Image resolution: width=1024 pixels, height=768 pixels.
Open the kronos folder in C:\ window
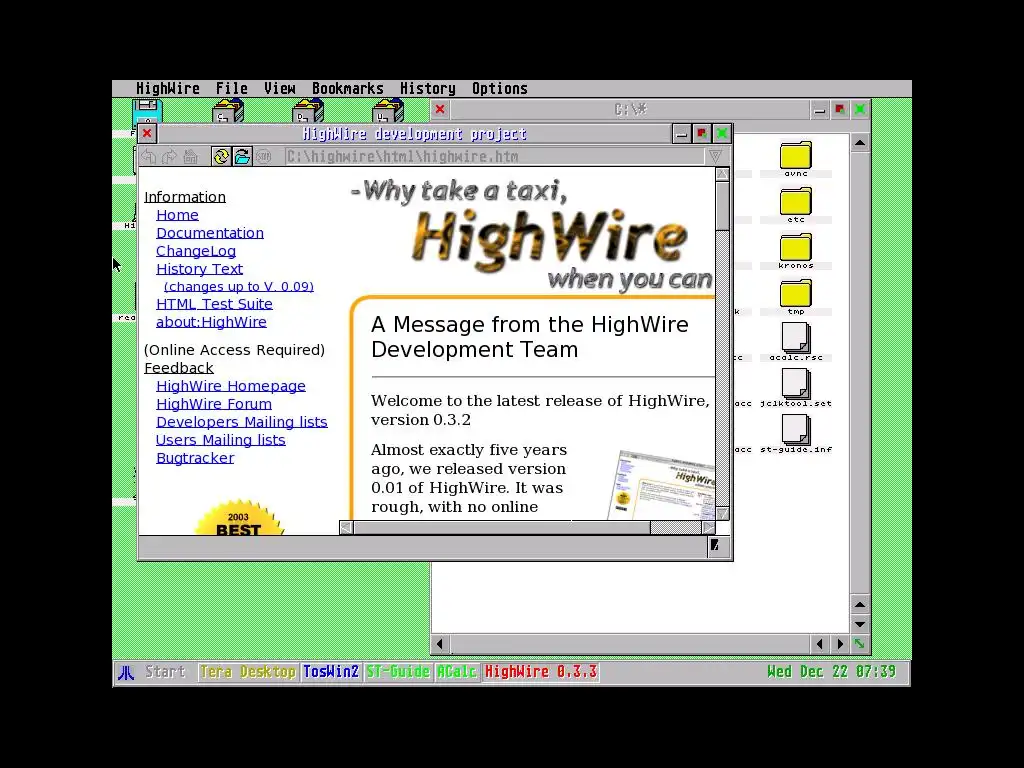795,251
